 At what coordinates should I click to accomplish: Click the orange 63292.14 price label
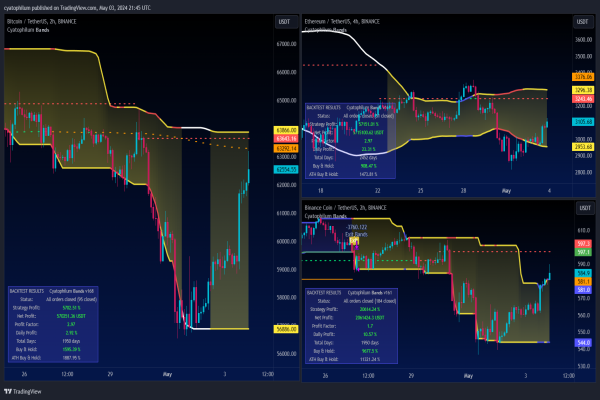(x=286, y=148)
